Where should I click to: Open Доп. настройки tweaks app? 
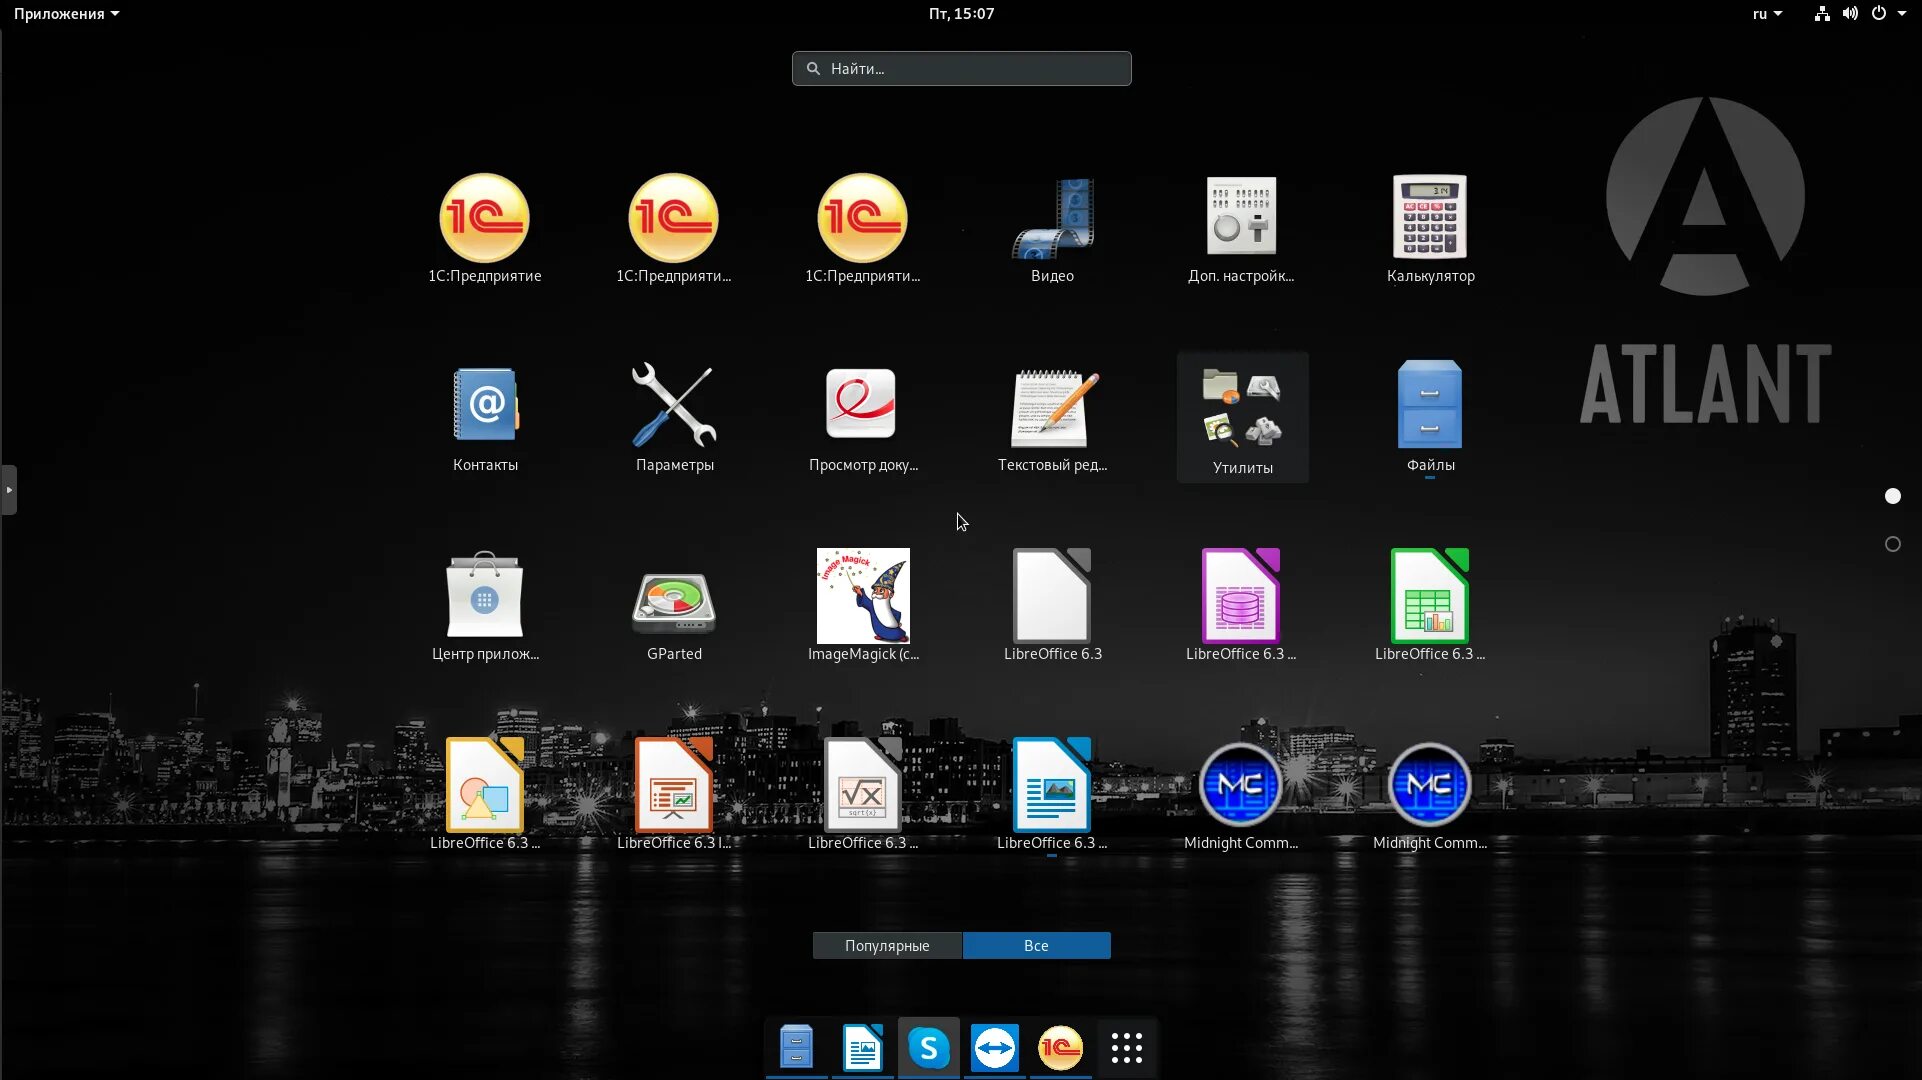click(x=1241, y=229)
